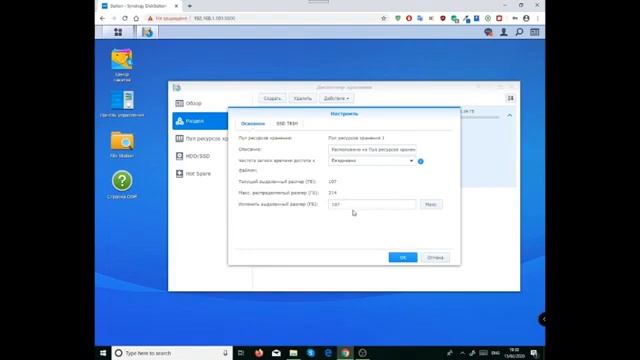Open the Mail app from taskbar

(x=276, y=353)
